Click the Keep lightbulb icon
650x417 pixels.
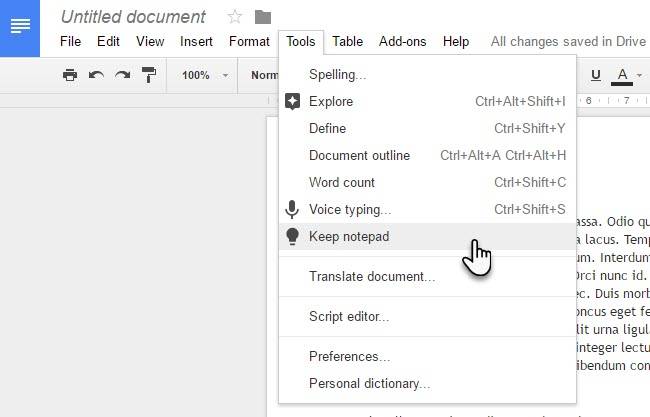coord(292,236)
